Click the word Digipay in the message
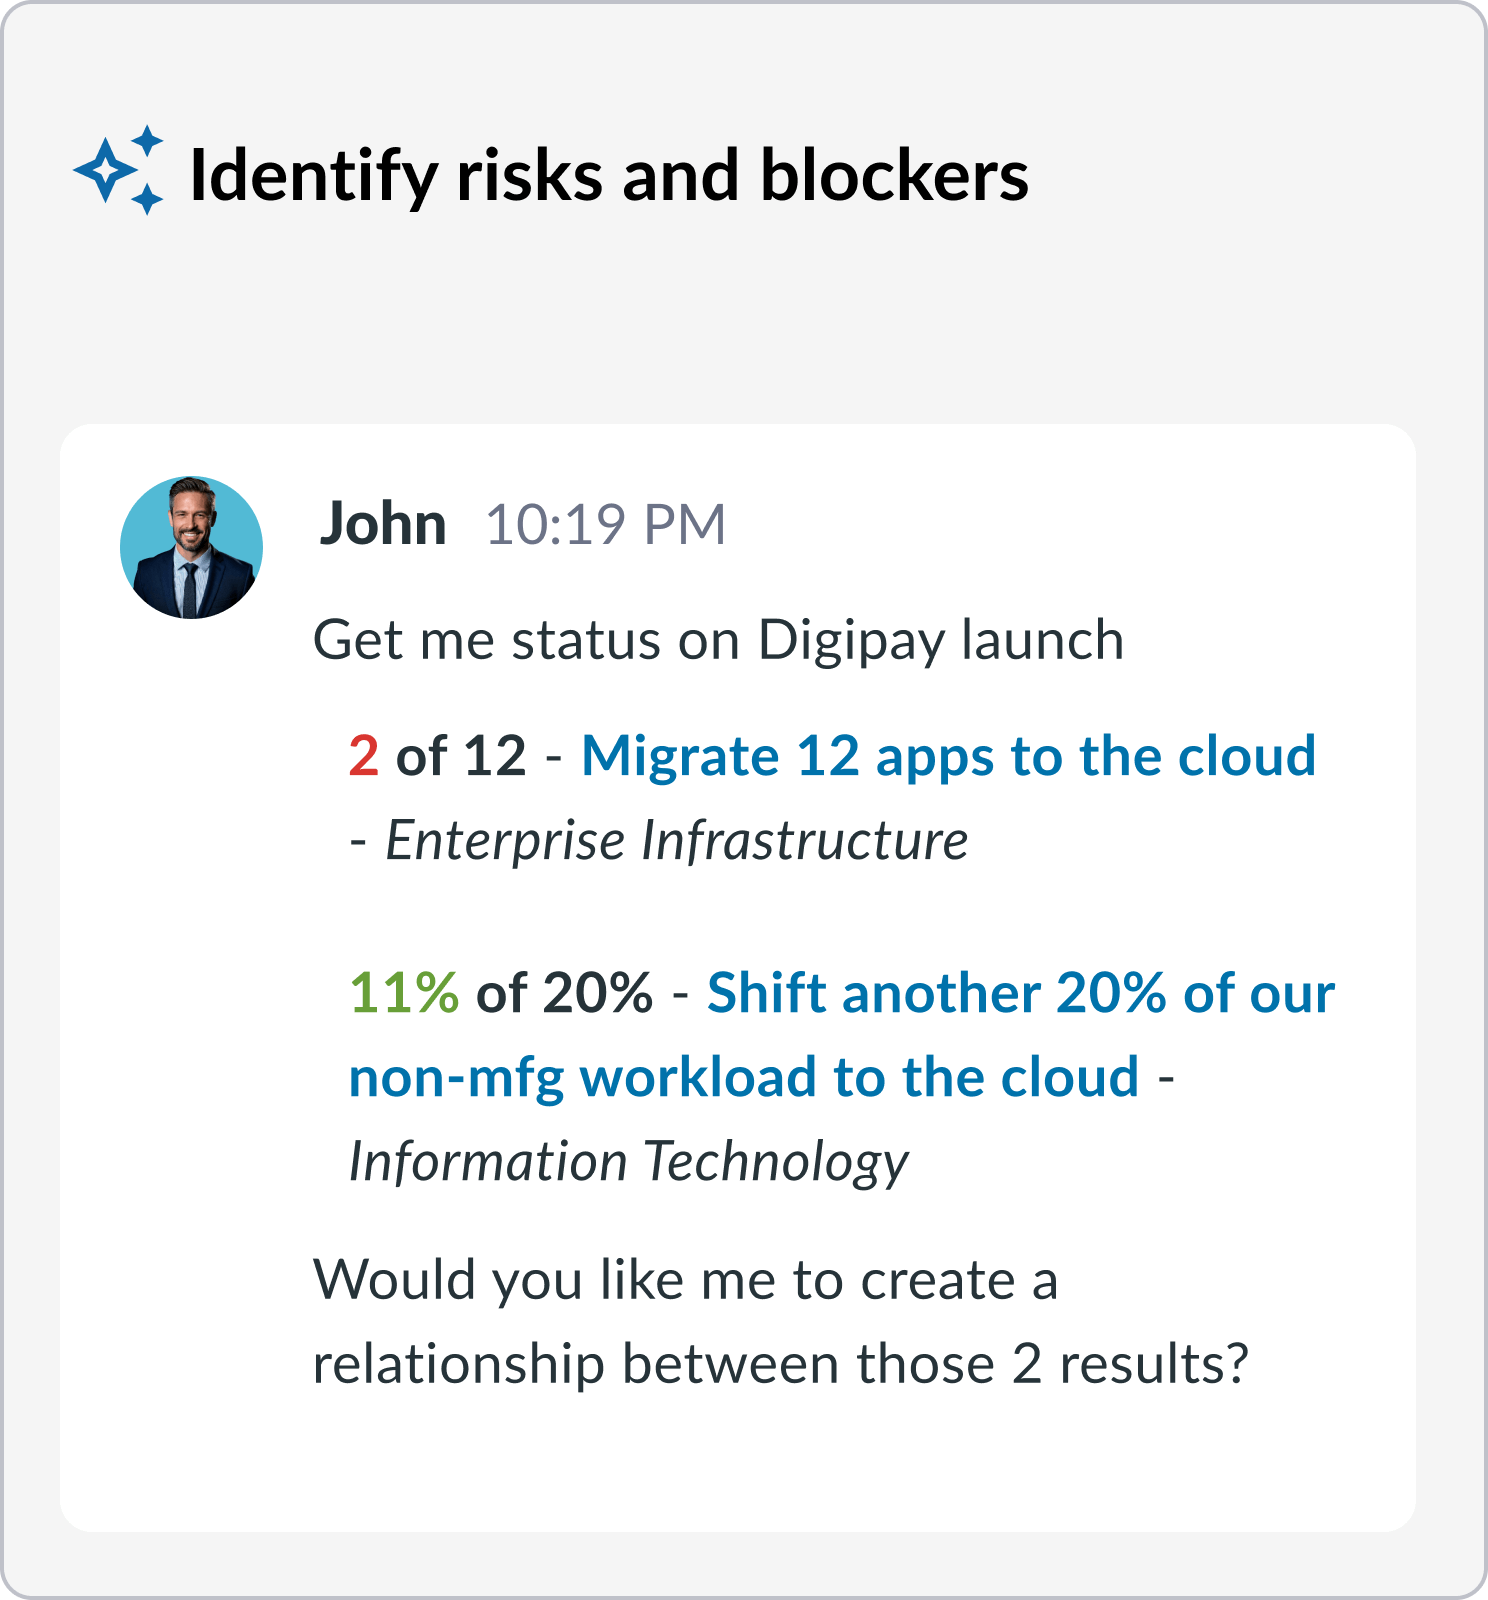 pyautogui.click(x=851, y=641)
